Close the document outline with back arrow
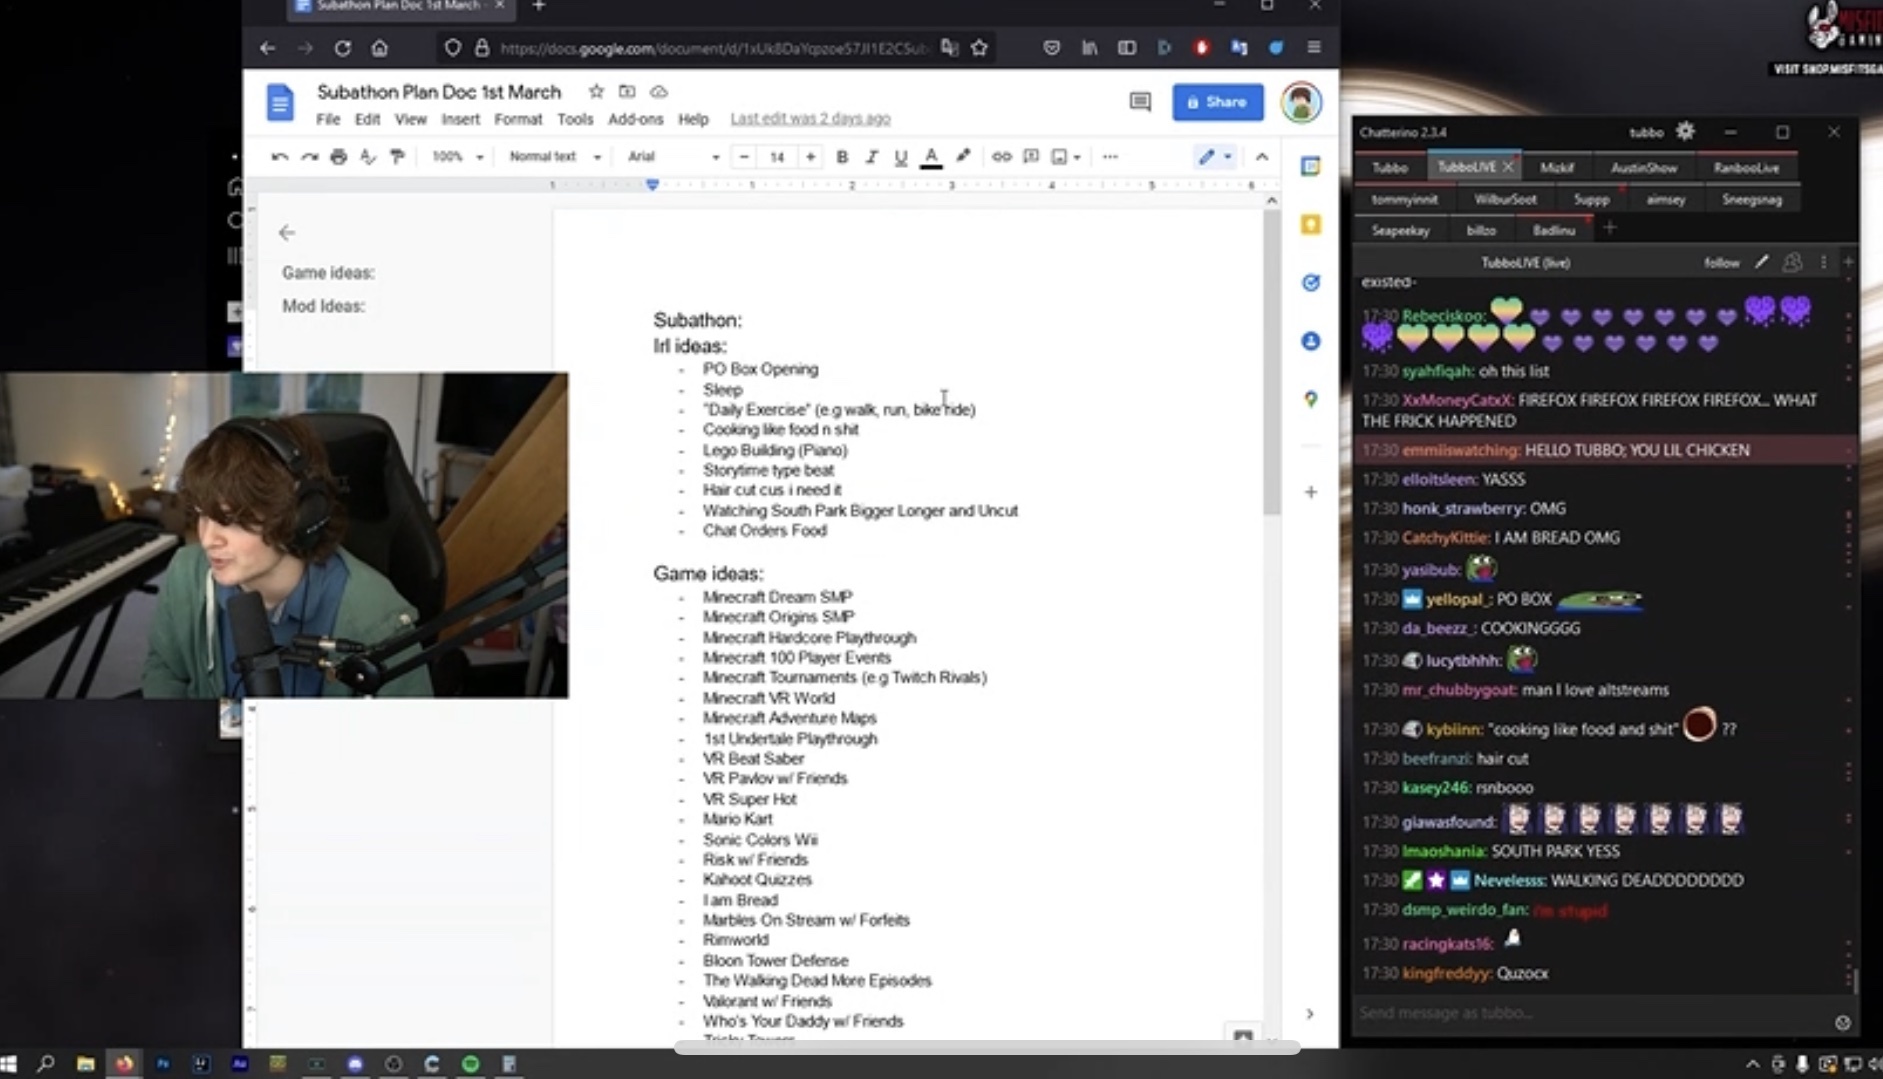The height and width of the screenshot is (1079, 1883). point(287,233)
